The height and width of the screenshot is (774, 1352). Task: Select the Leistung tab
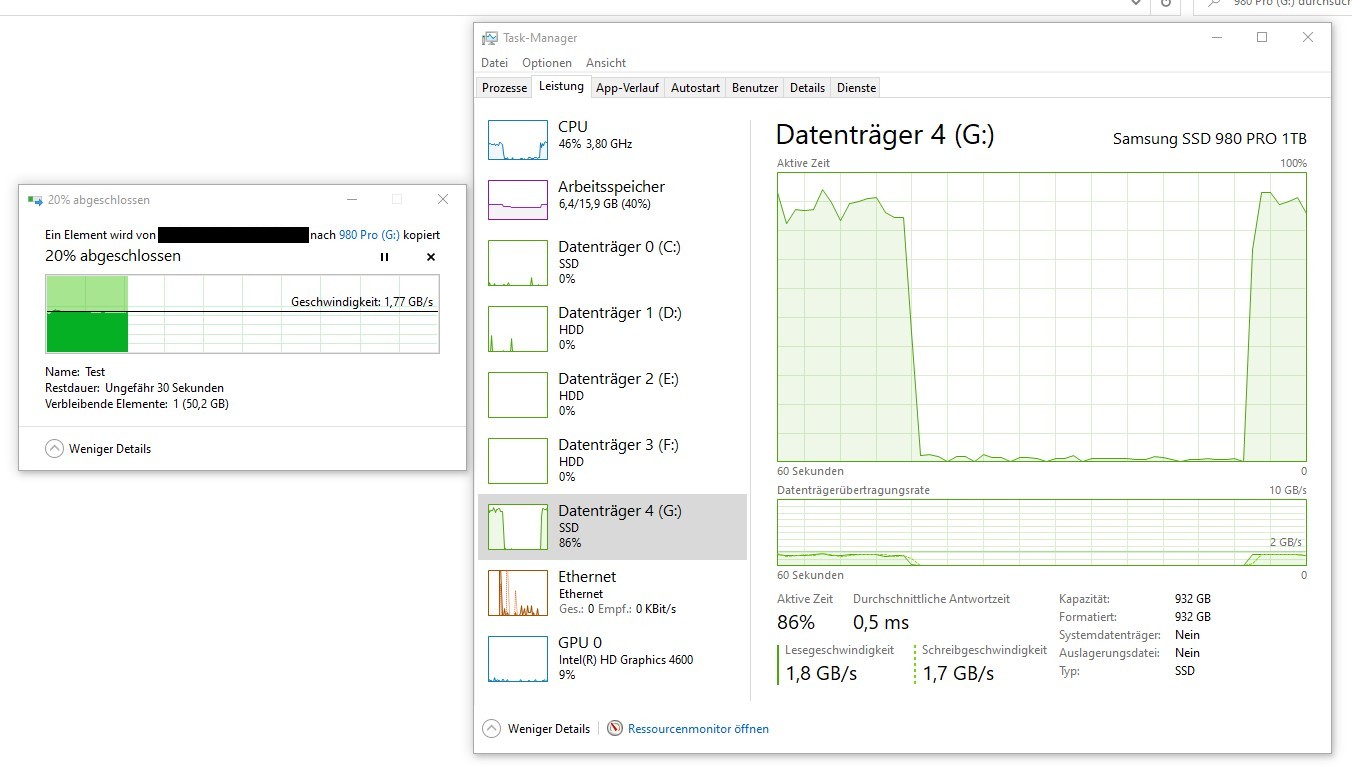coord(561,86)
